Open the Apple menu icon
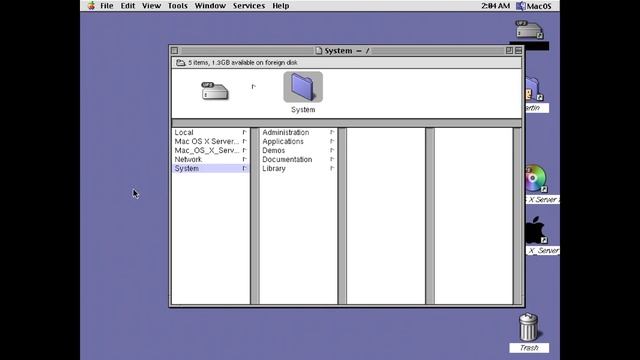 click(91, 6)
